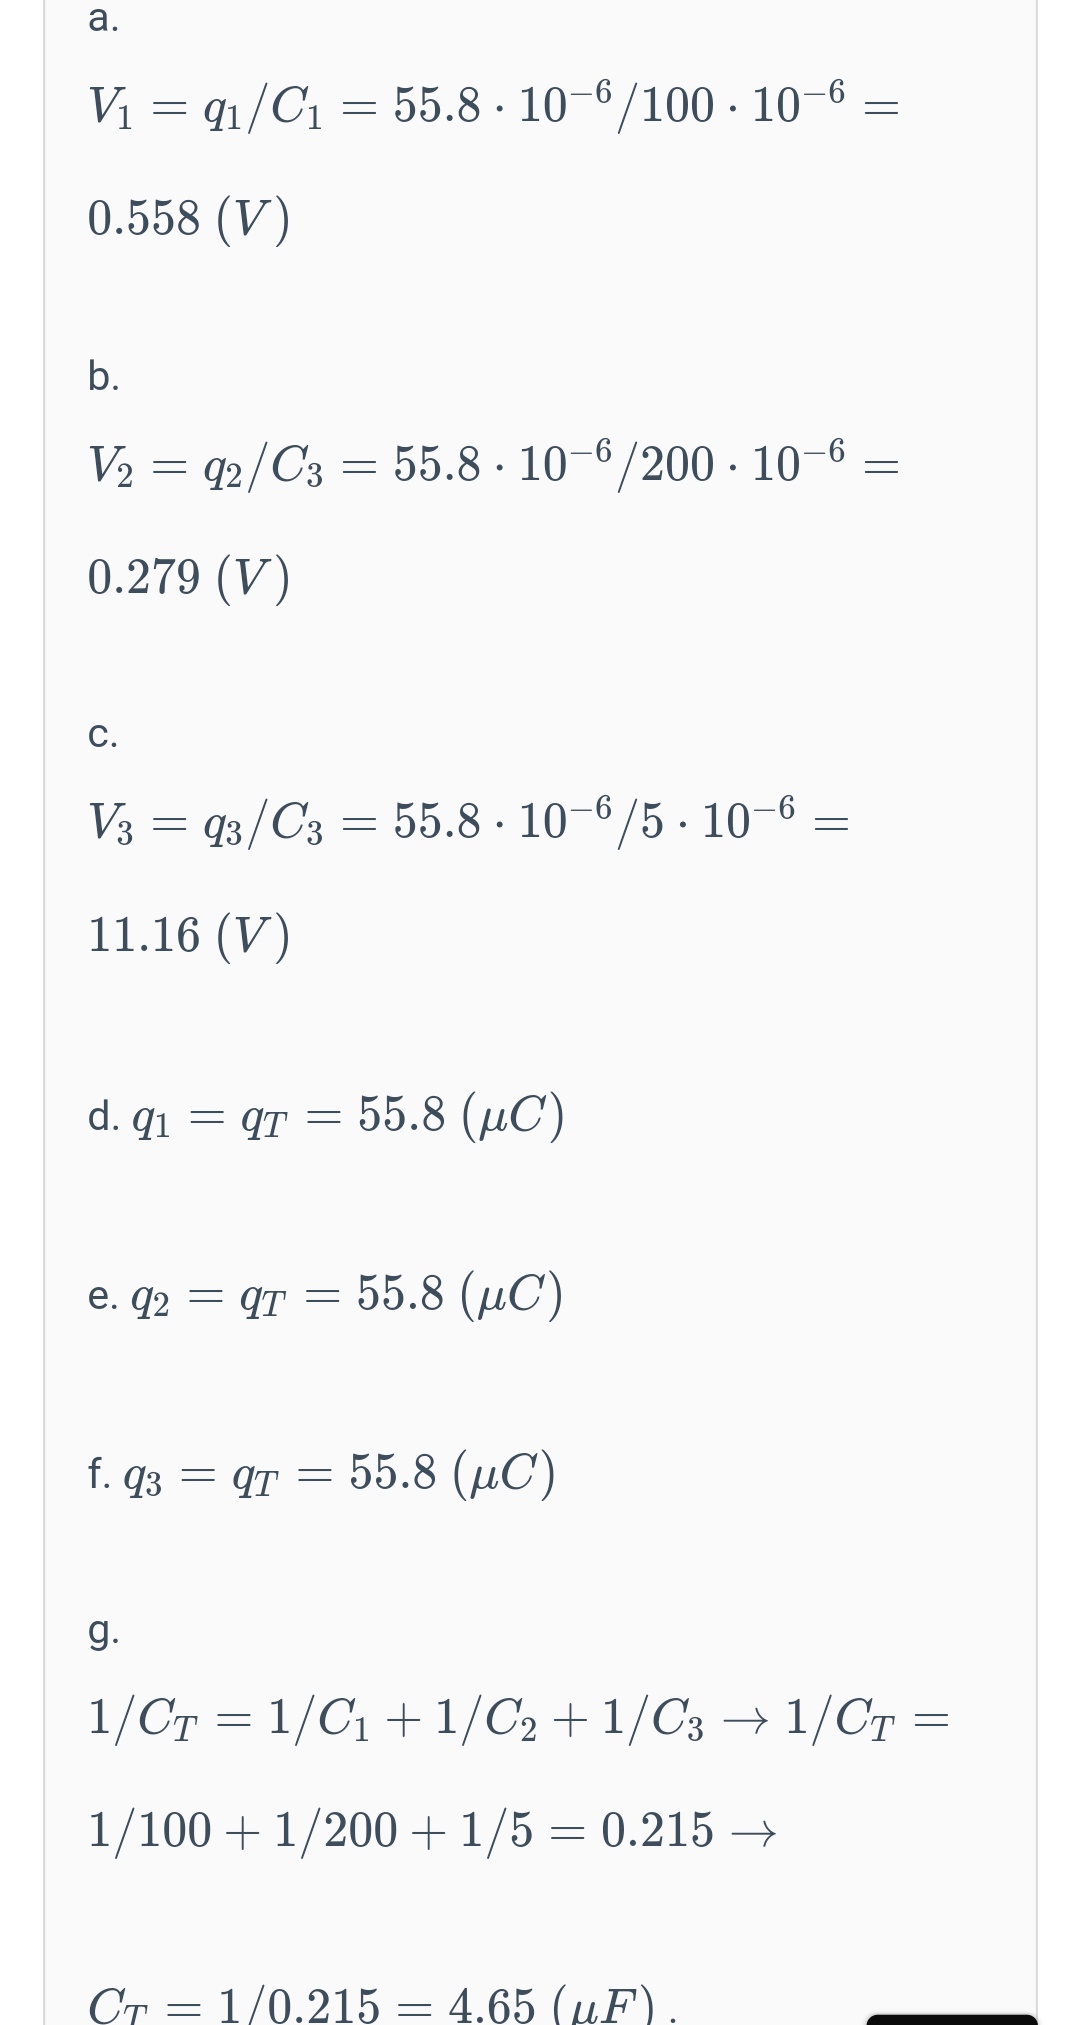Click the 0.558 (V) result
The image size is (1080, 2025).
(190, 218)
